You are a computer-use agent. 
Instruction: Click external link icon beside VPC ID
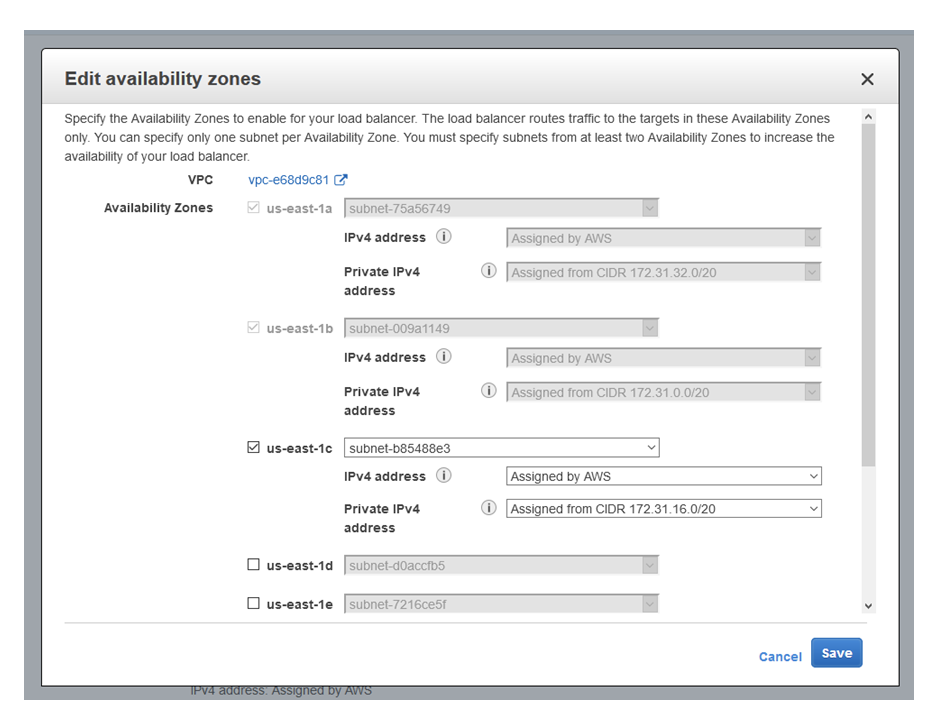click(x=341, y=180)
